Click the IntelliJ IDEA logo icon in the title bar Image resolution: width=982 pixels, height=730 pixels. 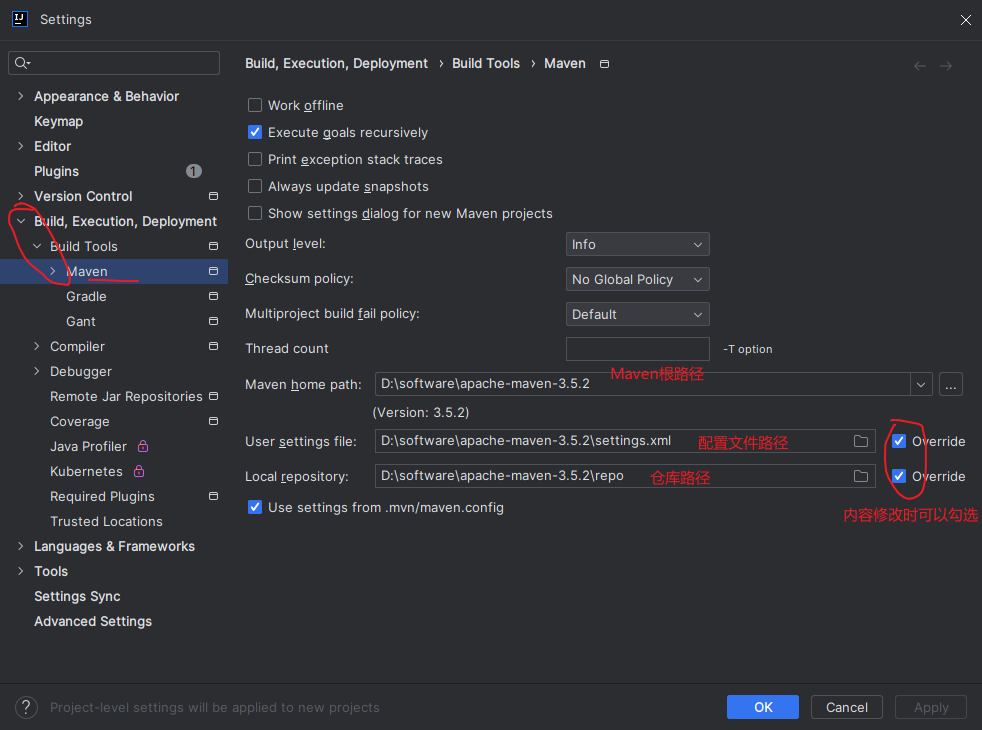(19, 19)
